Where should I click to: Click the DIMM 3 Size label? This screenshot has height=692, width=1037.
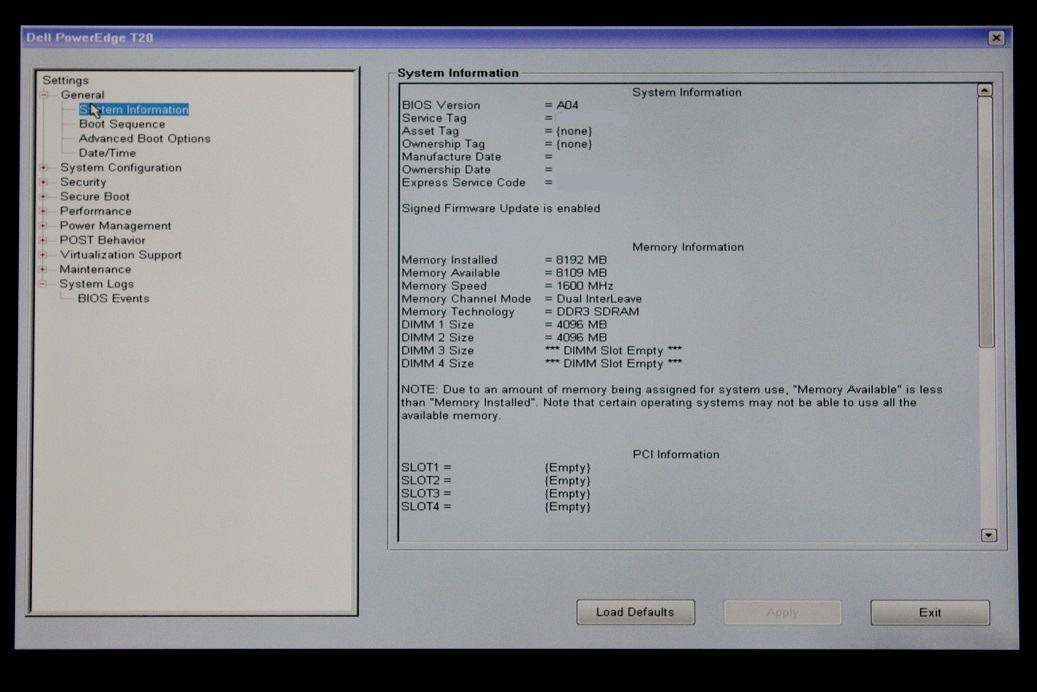tap(437, 351)
